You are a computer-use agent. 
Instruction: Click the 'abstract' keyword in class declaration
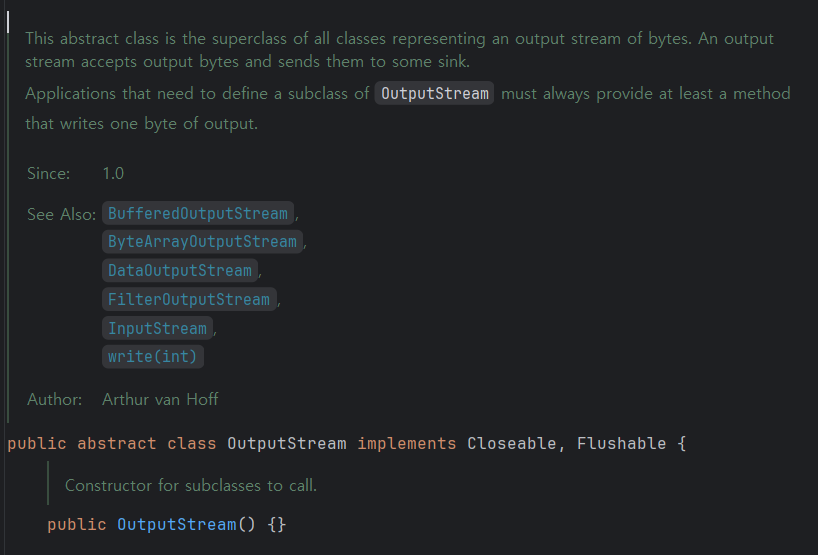(117, 443)
